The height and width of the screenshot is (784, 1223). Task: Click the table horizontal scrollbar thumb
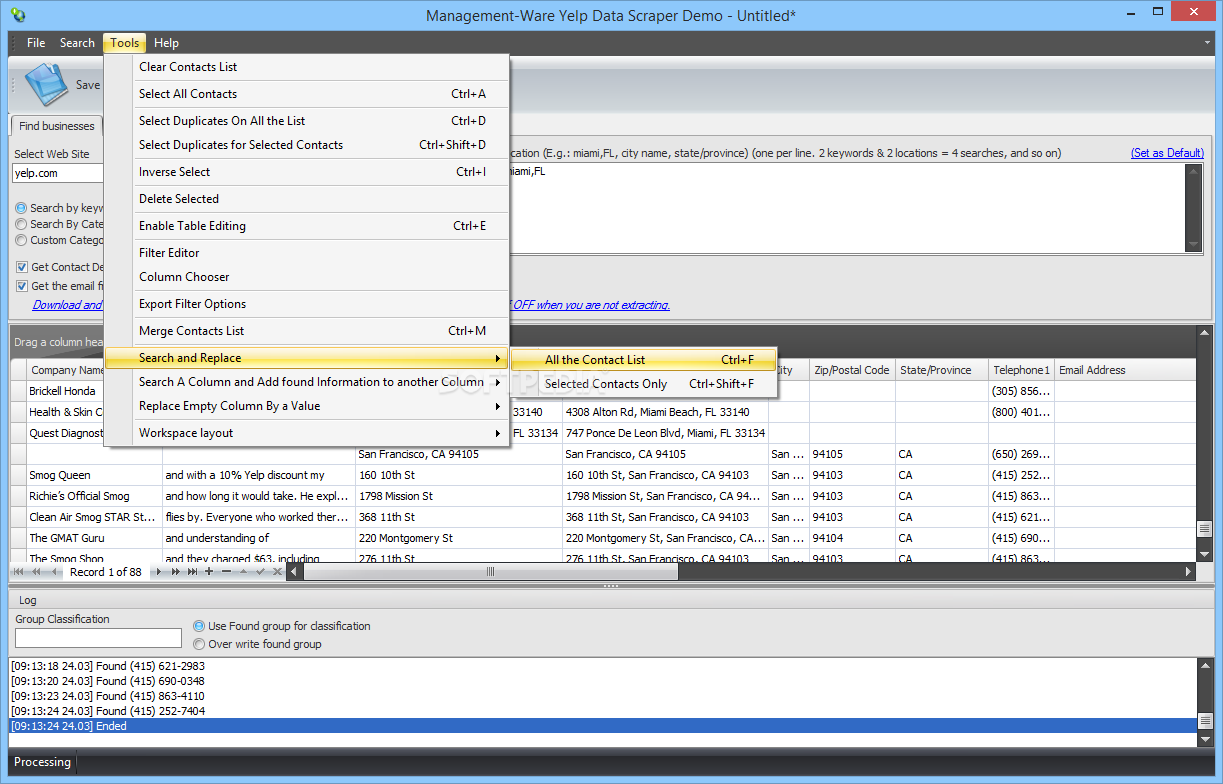[490, 572]
